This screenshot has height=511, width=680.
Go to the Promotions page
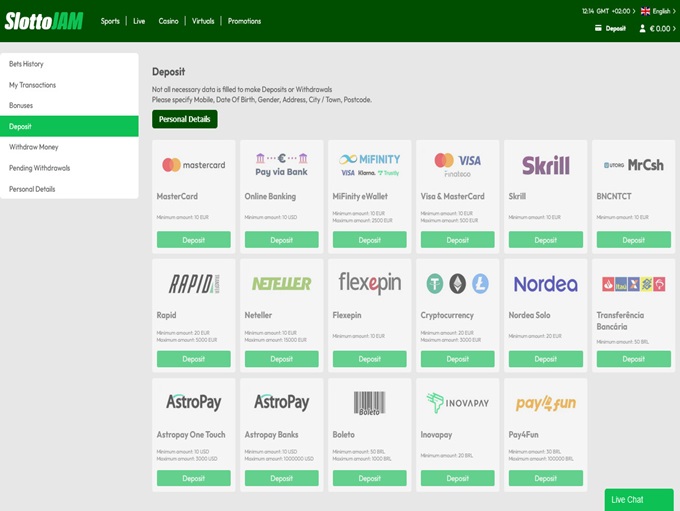pyautogui.click(x=244, y=21)
